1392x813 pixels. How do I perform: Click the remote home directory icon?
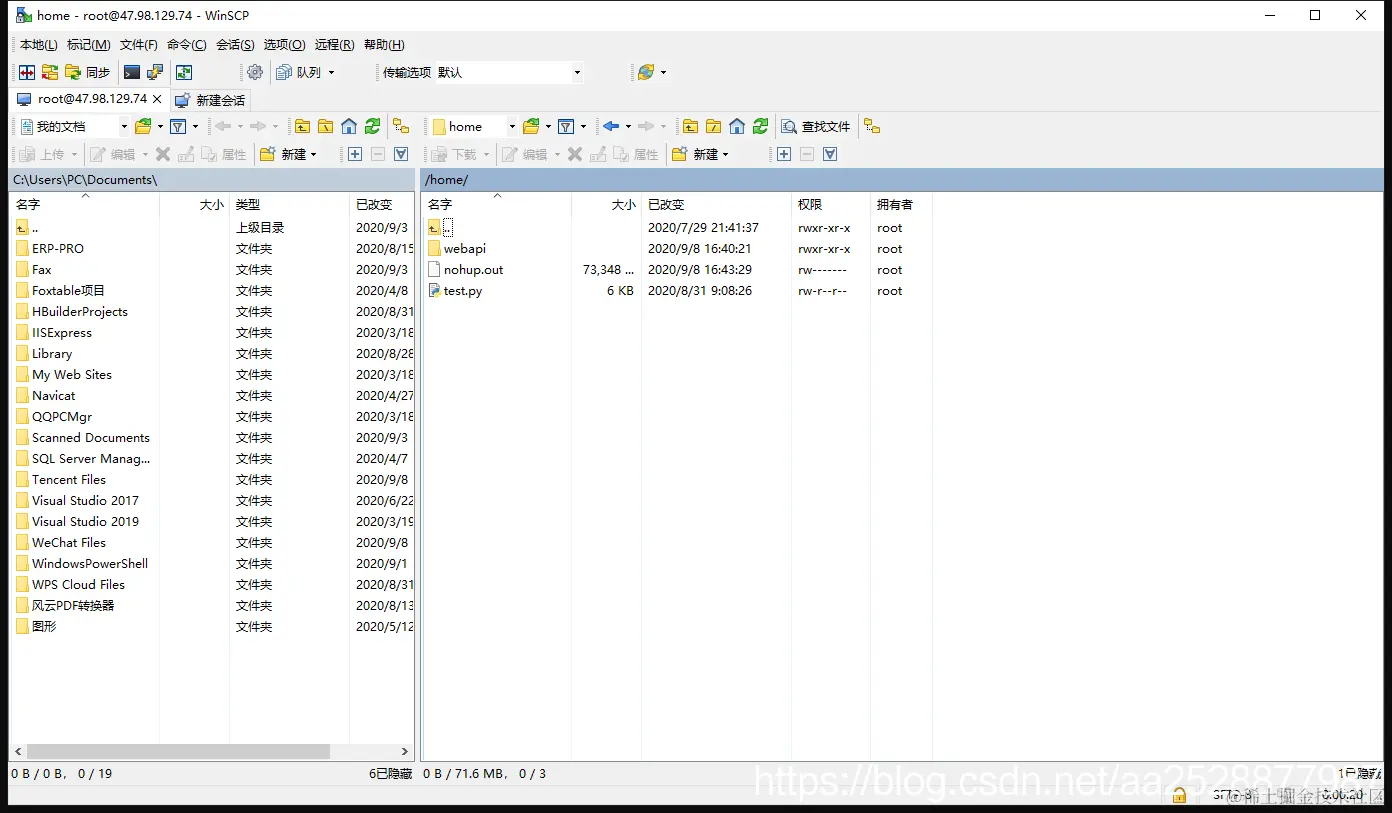click(737, 126)
